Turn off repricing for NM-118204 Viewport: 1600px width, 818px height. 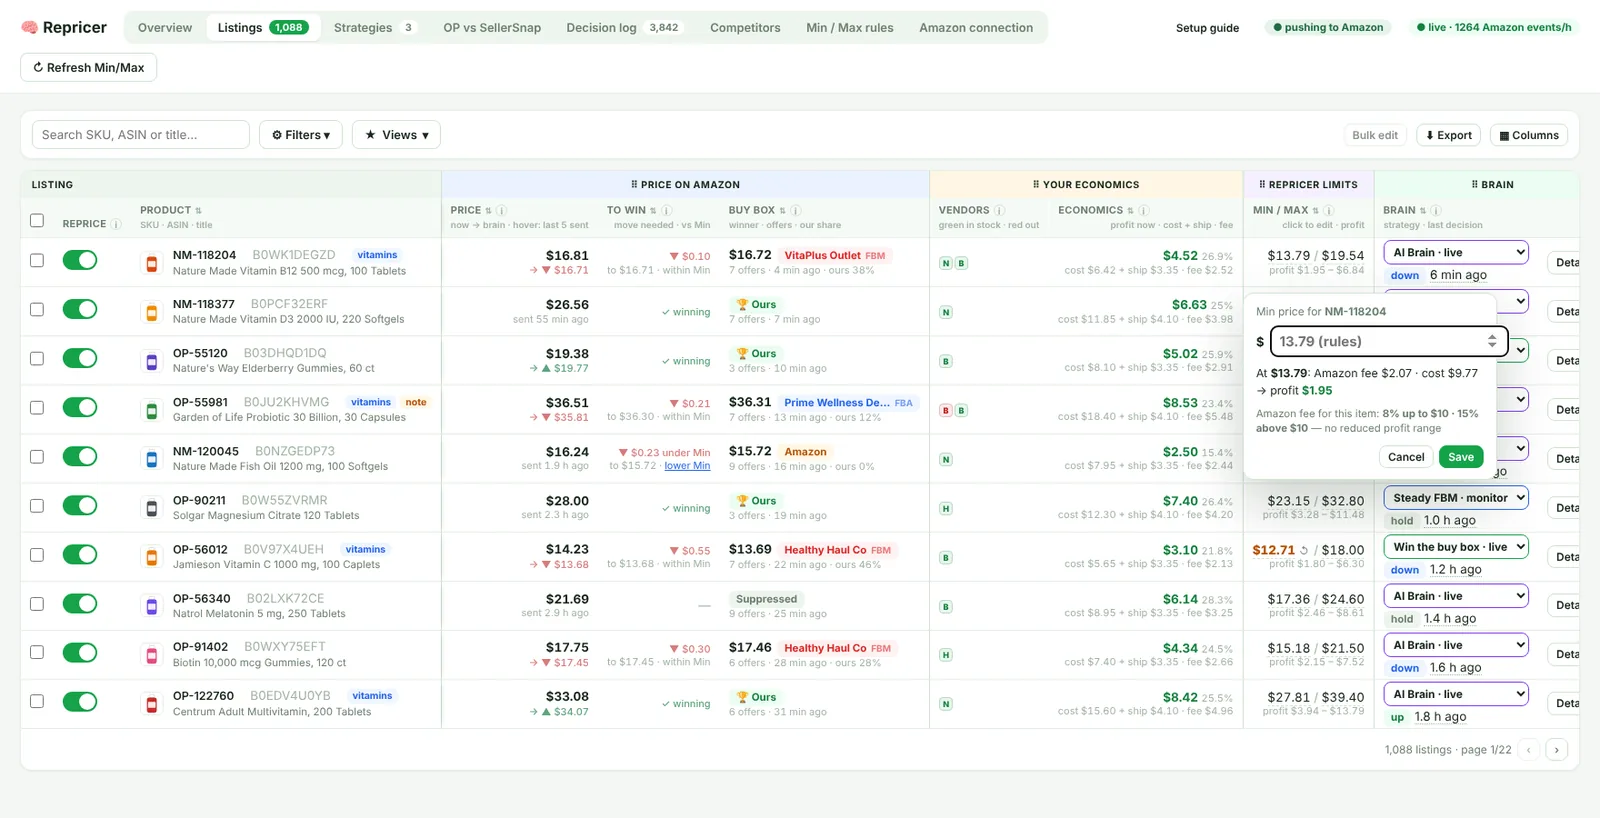click(x=80, y=260)
